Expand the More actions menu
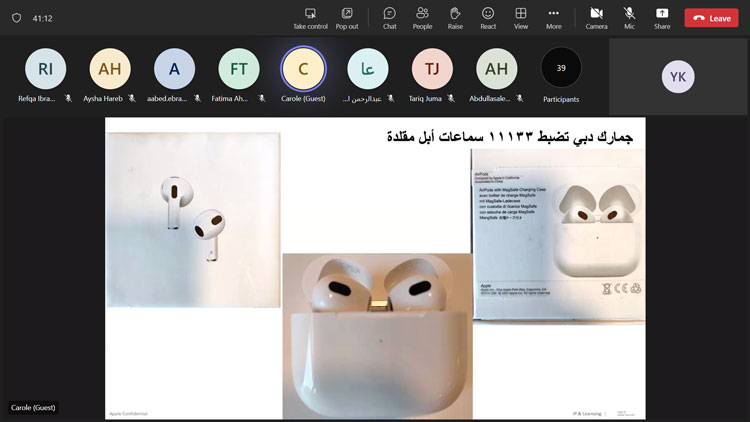750x422 pixels. coord(554,17)
